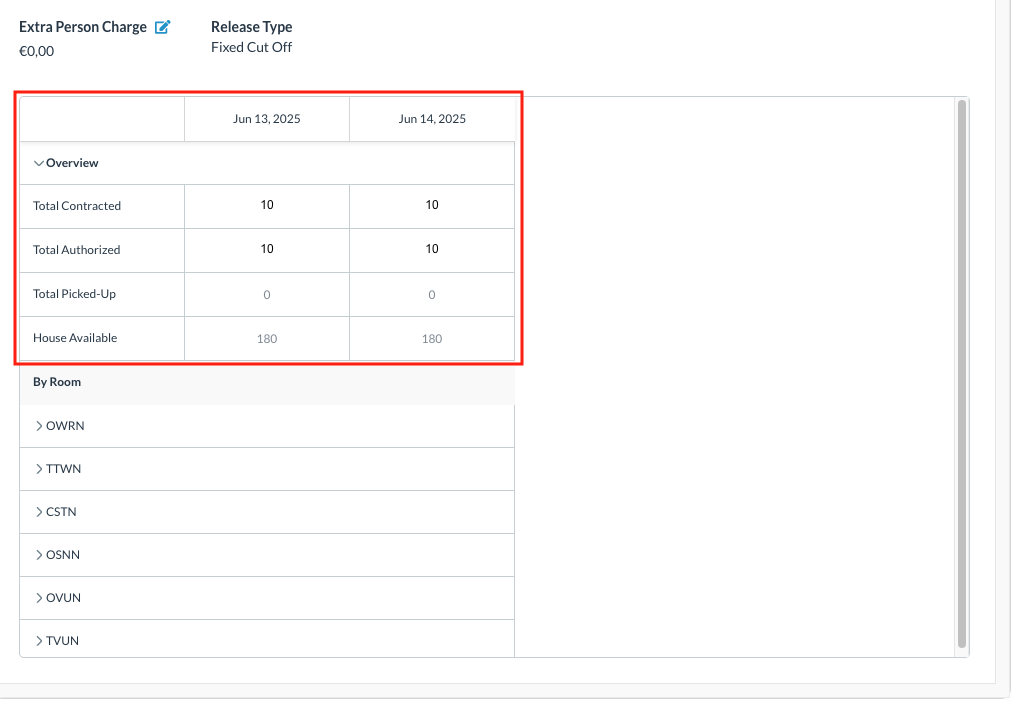Click the vertical scrollbar of the grid
The width and height of the screenshot is (1017, 705).
click(962, 374)
